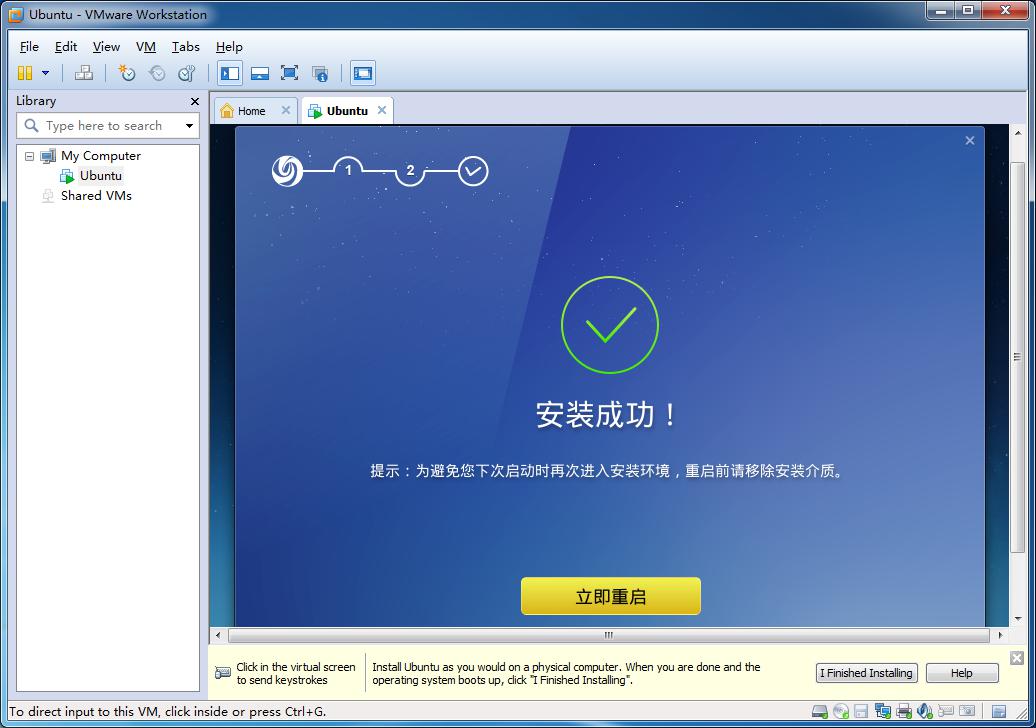The image size is (1036, 728).
Task: Click the USB keyboard/mouse status icon
Action: pos(945,711)
